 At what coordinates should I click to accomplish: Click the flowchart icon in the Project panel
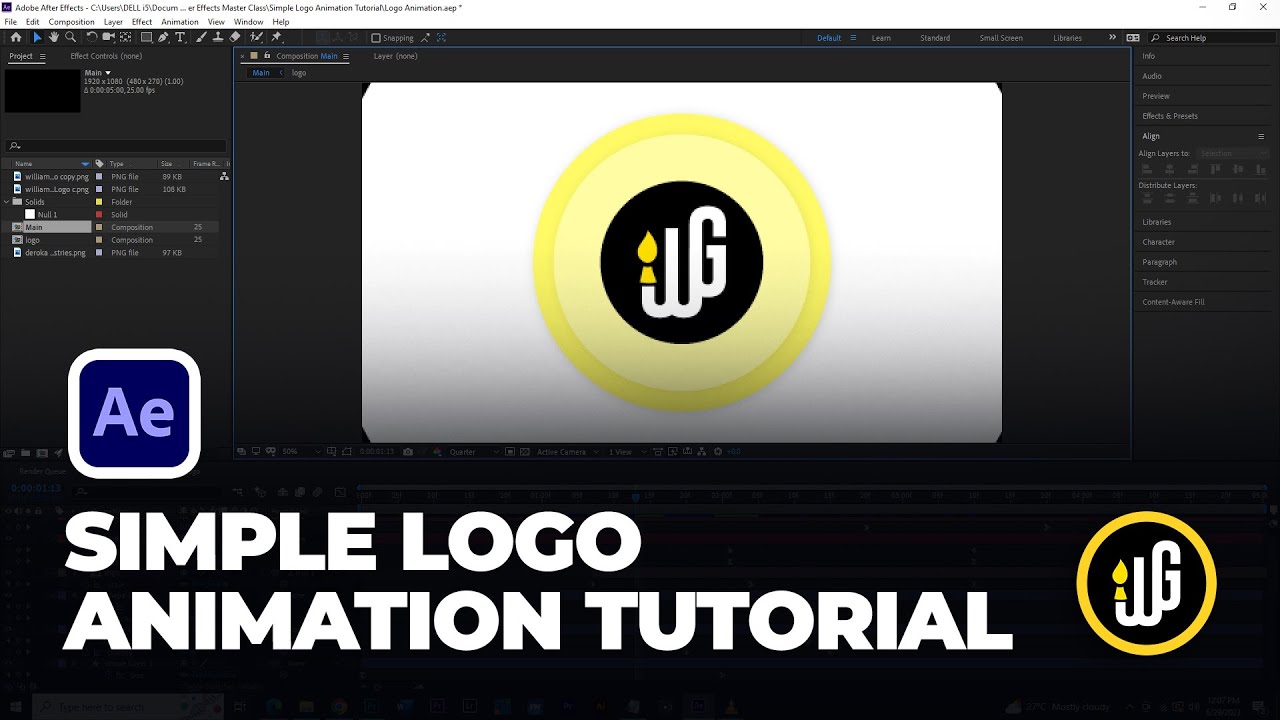[x=224, y=176]
